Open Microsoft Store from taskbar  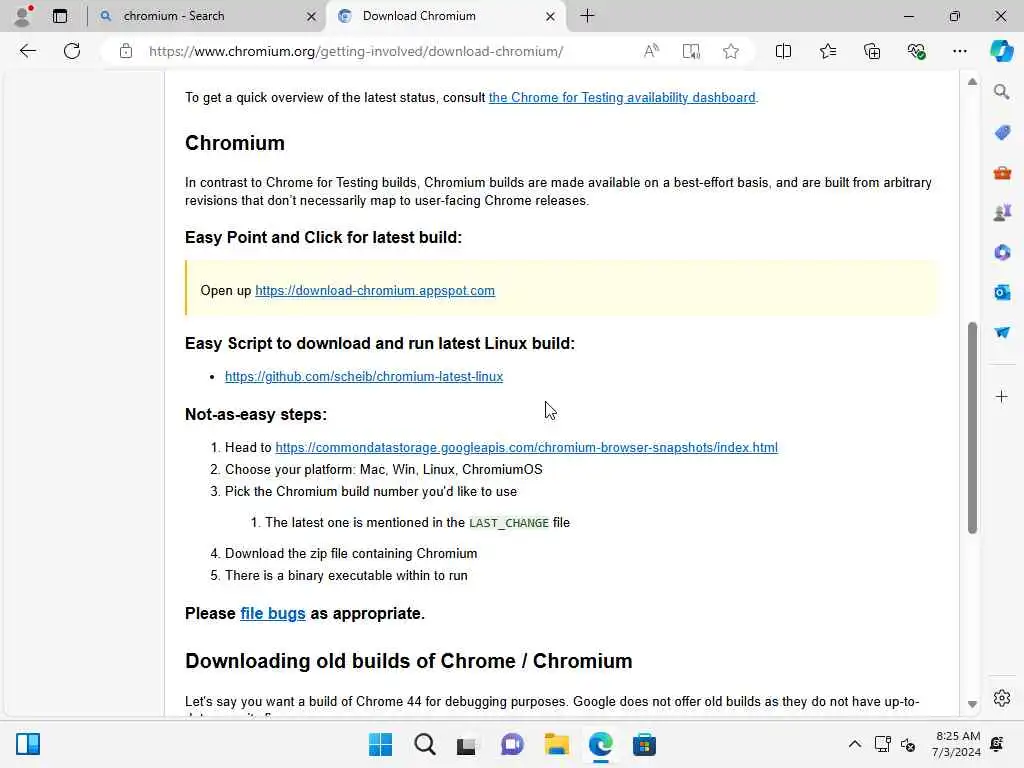[644, 744]
